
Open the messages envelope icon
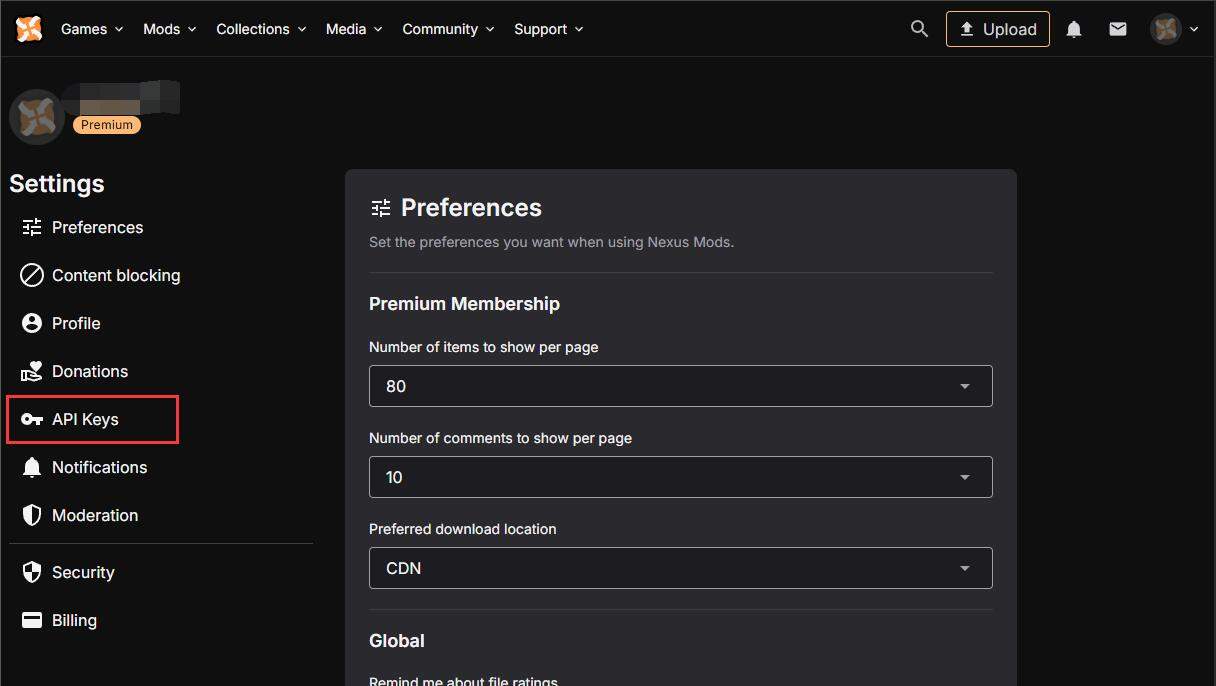pos(1118,30)
